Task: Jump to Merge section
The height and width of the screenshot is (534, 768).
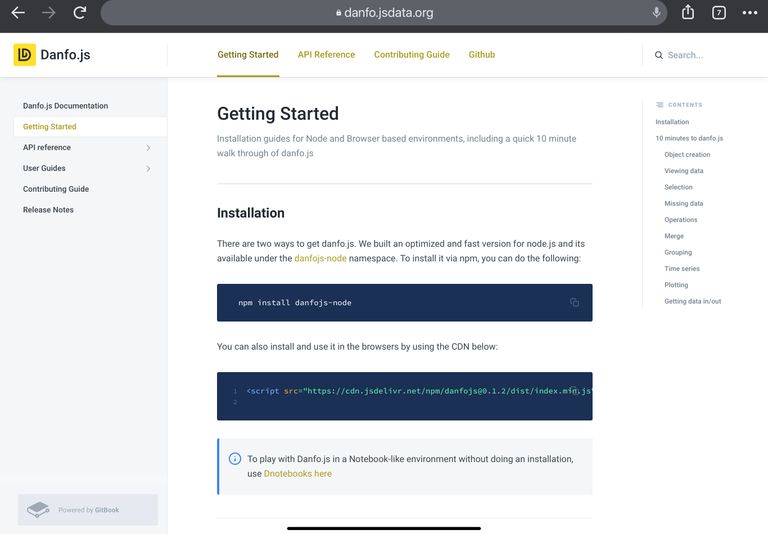Action: [674, 236]
